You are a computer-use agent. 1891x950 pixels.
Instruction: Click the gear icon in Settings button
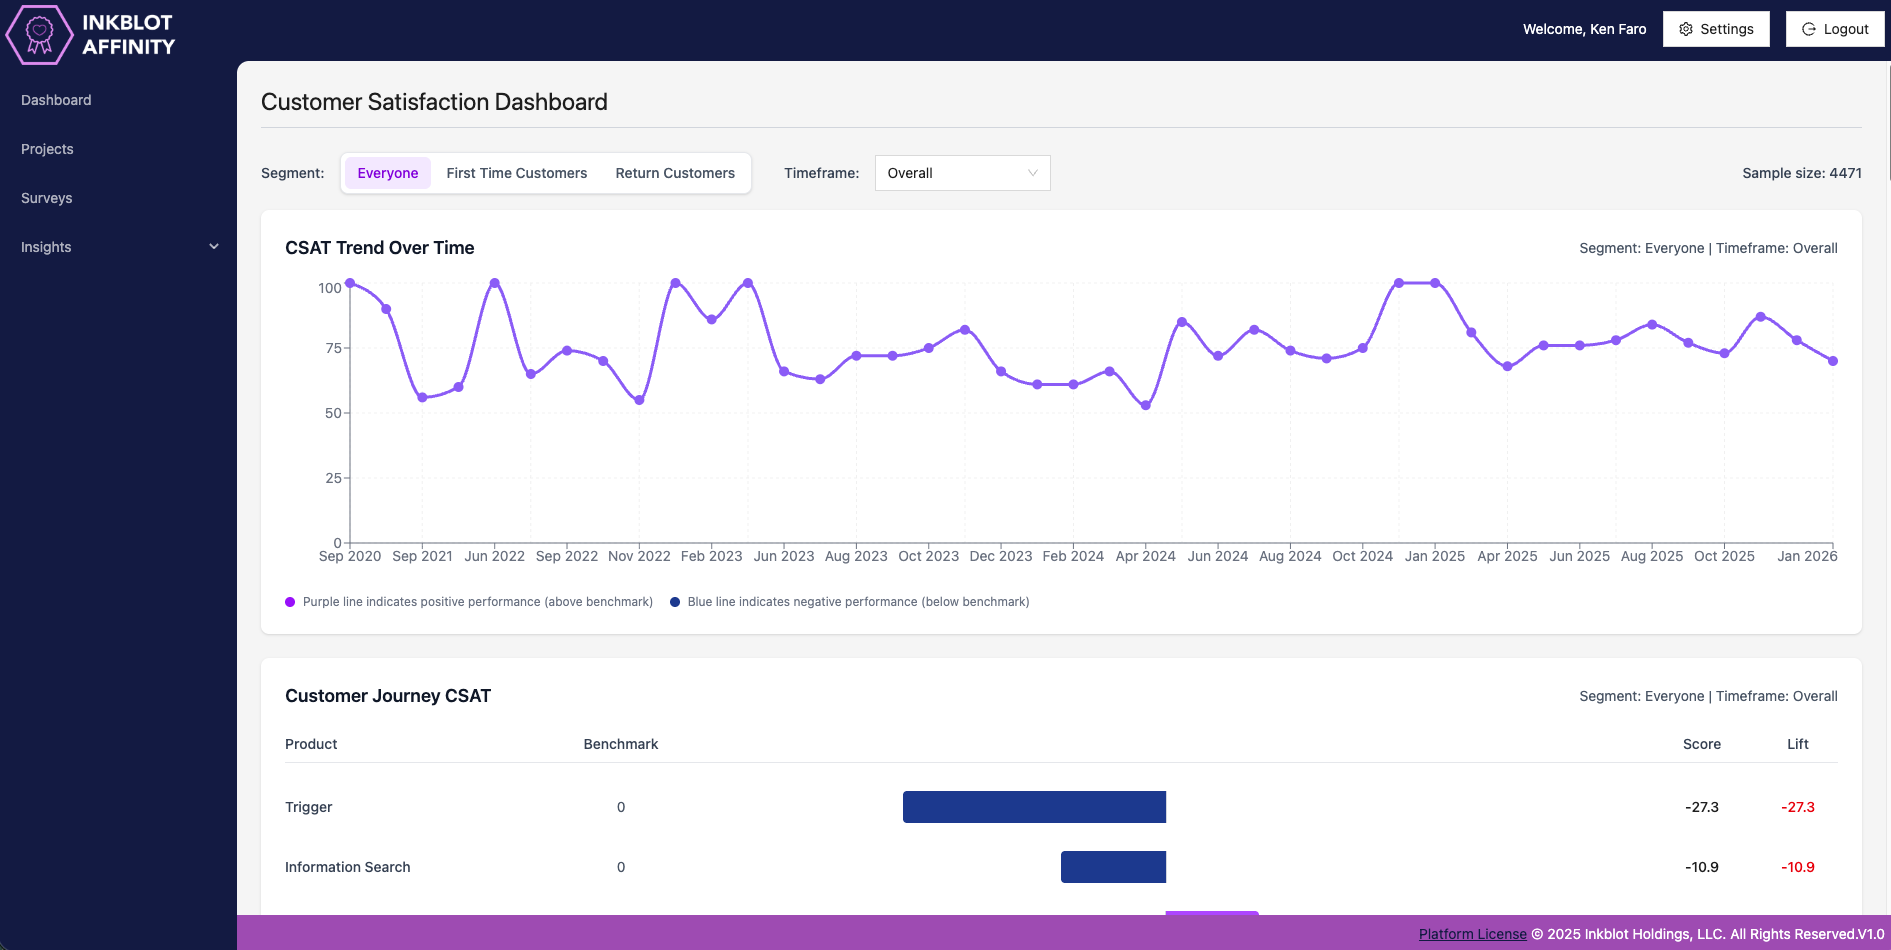click(1686, 29)
